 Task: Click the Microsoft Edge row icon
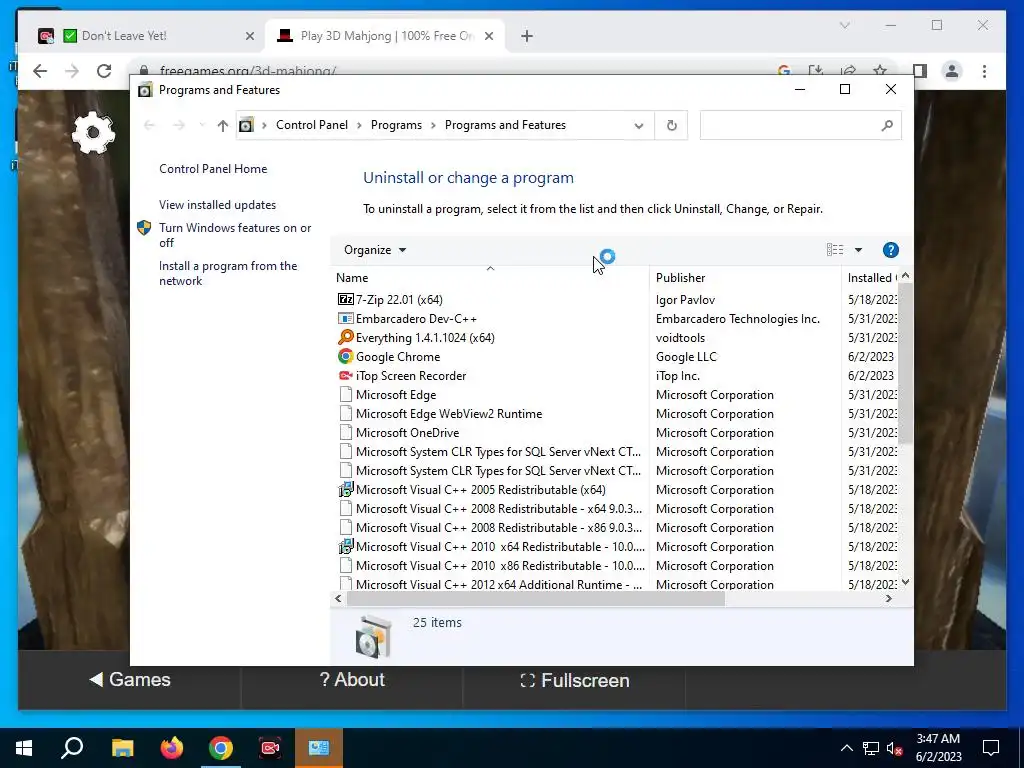point(345,394)
